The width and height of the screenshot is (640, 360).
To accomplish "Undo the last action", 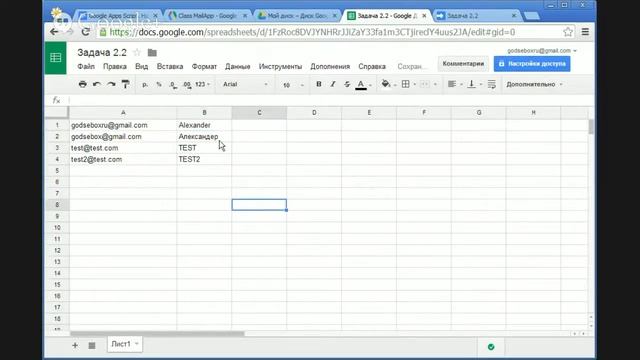I will [97, 84].
